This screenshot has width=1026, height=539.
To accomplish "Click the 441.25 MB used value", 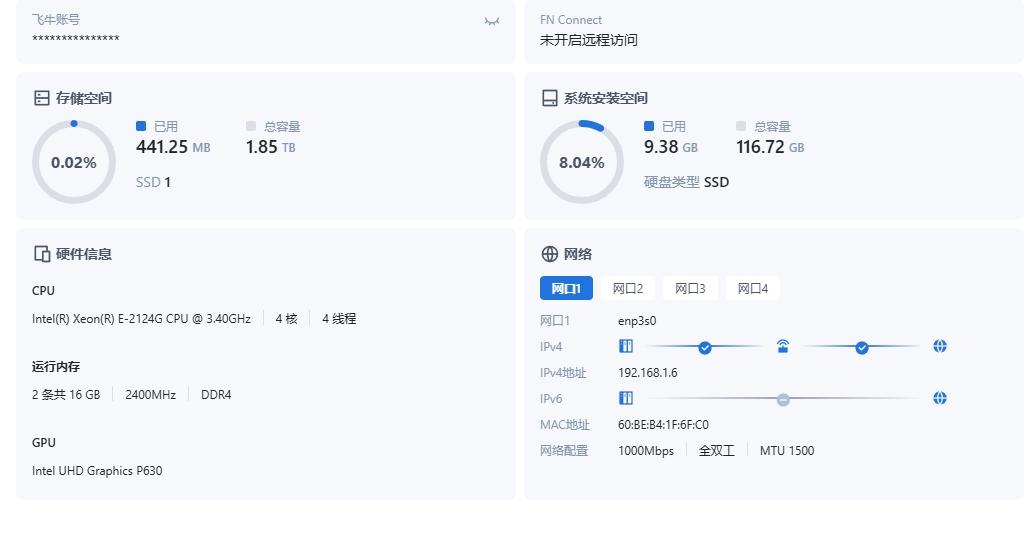I will tap(173, 147).
